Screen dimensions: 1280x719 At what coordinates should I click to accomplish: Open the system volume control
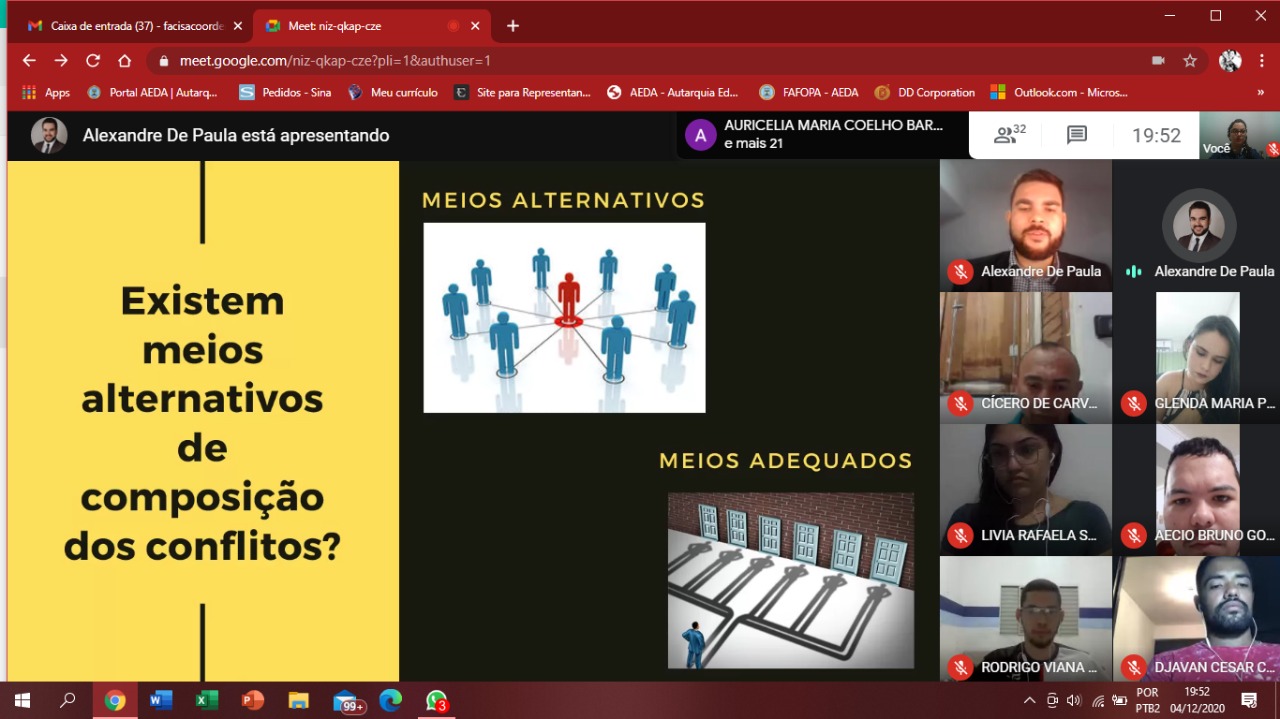pos(1074,701)
